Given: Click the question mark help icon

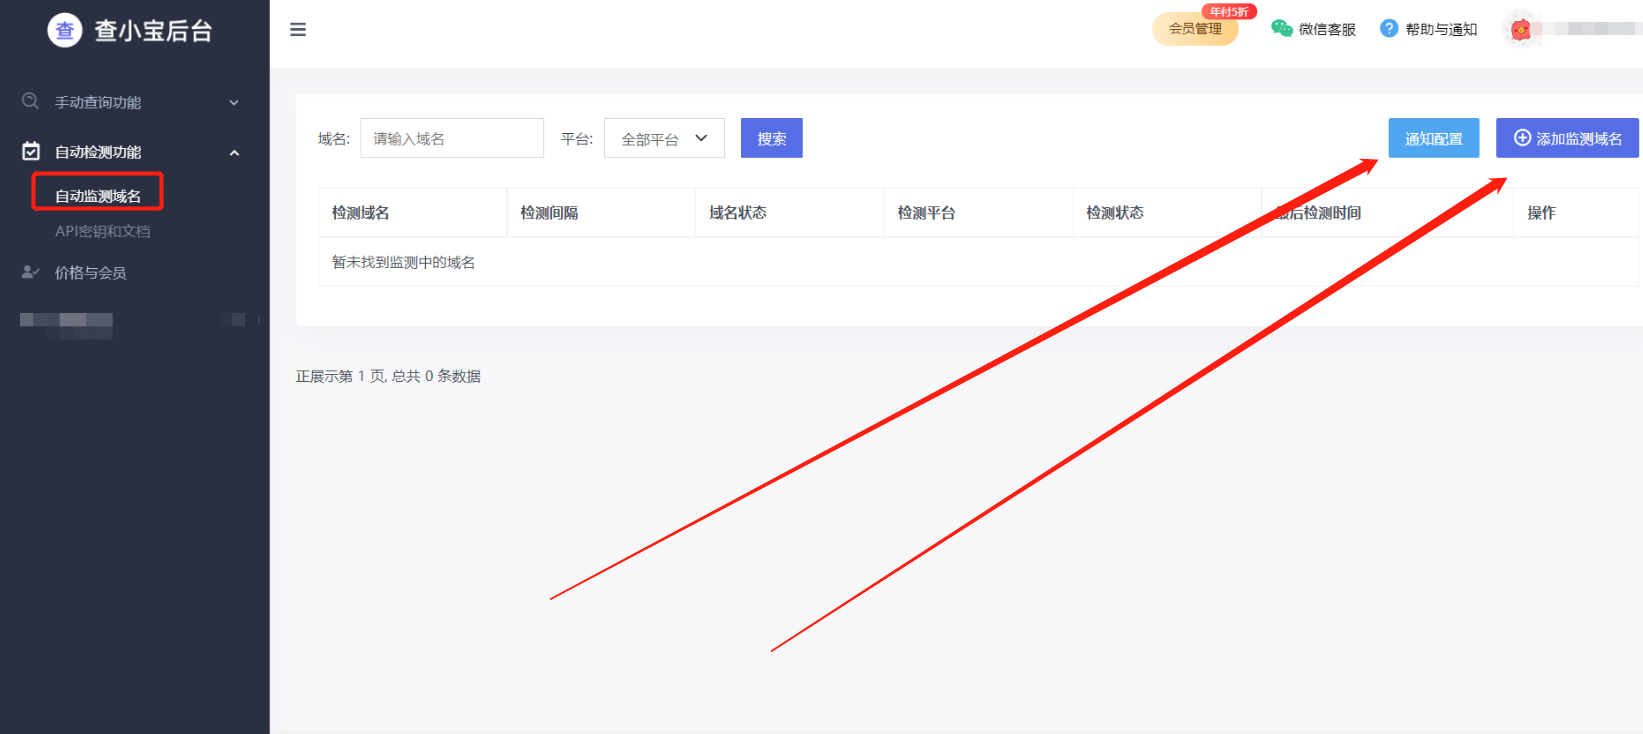Looking at the screenshot, I should tap(1389, 28).
